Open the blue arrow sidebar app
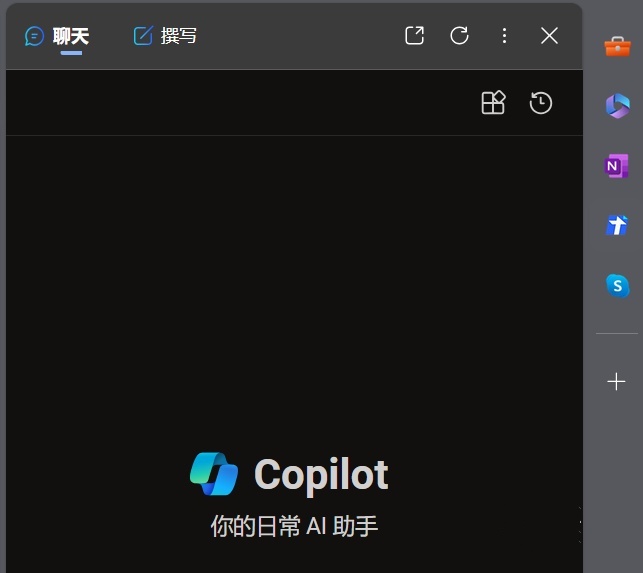This screenshot has height=573, width=643. [617, 225]
